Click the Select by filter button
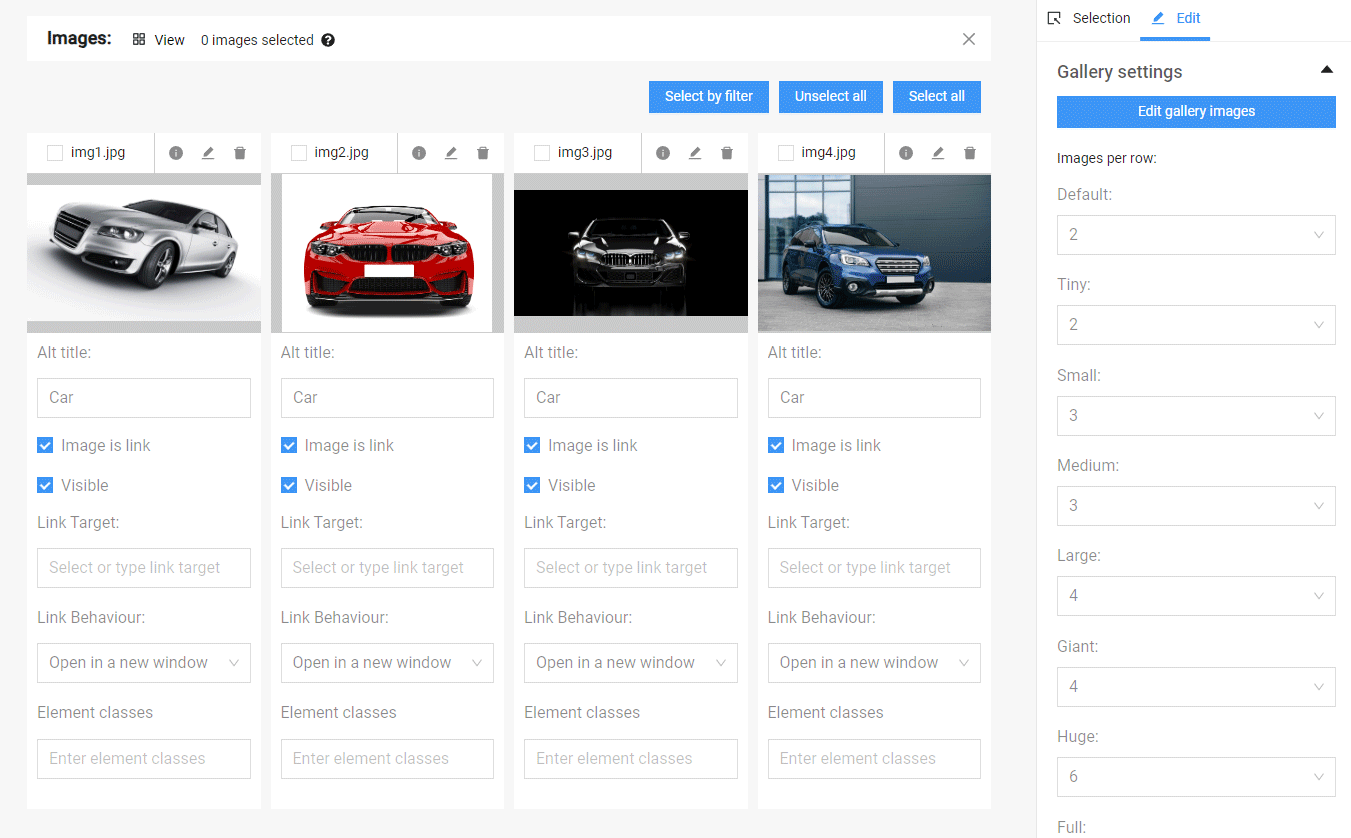This screenshot has width=1351, height=838. 708,96
